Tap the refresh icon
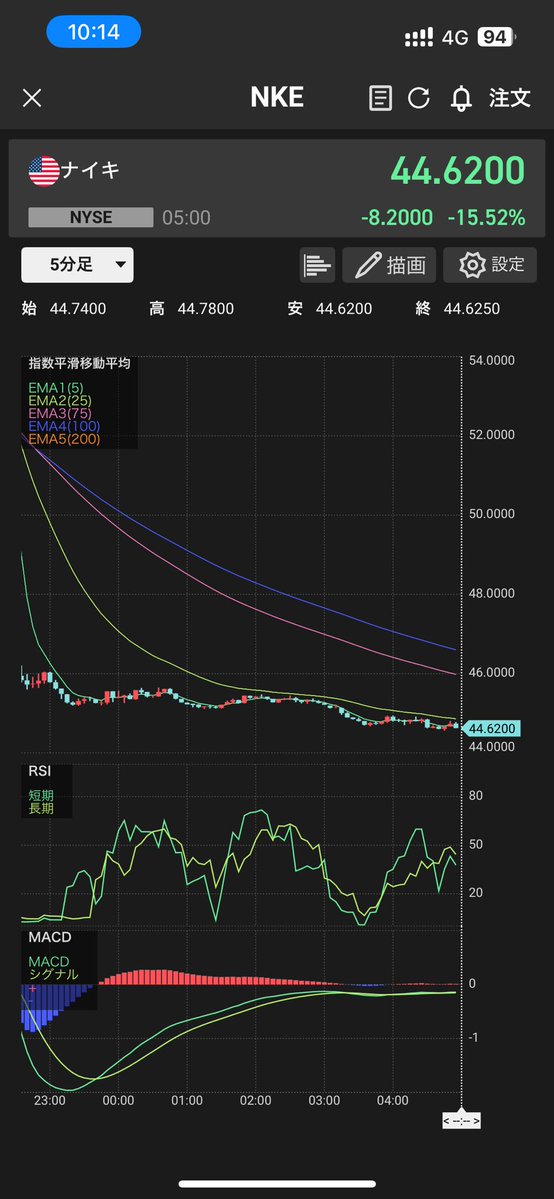Image resolution: width=554 pixels, height=1199 pixels. pyautogui.click(x=419, y=98)
